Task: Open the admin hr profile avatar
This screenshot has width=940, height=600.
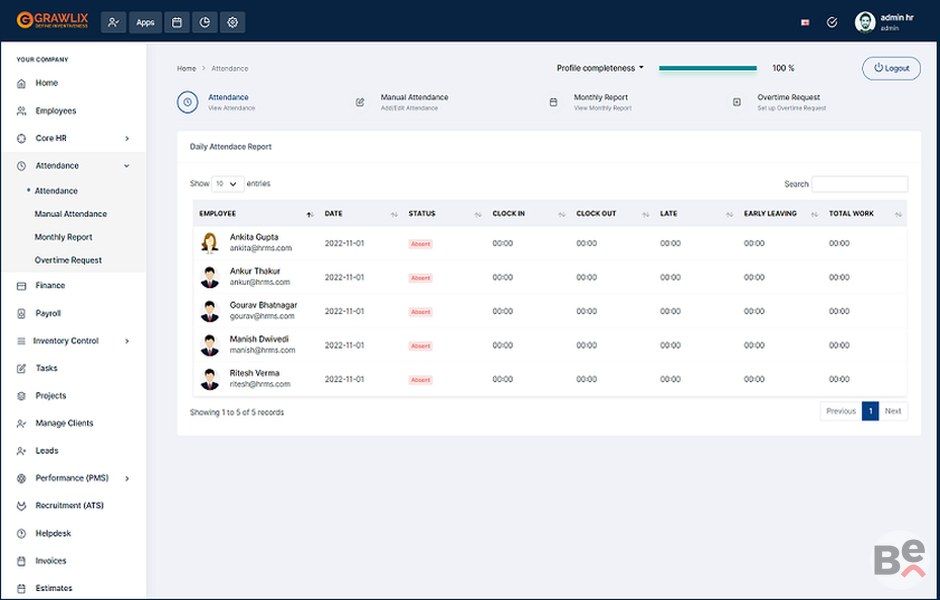Action: (865, 22)
